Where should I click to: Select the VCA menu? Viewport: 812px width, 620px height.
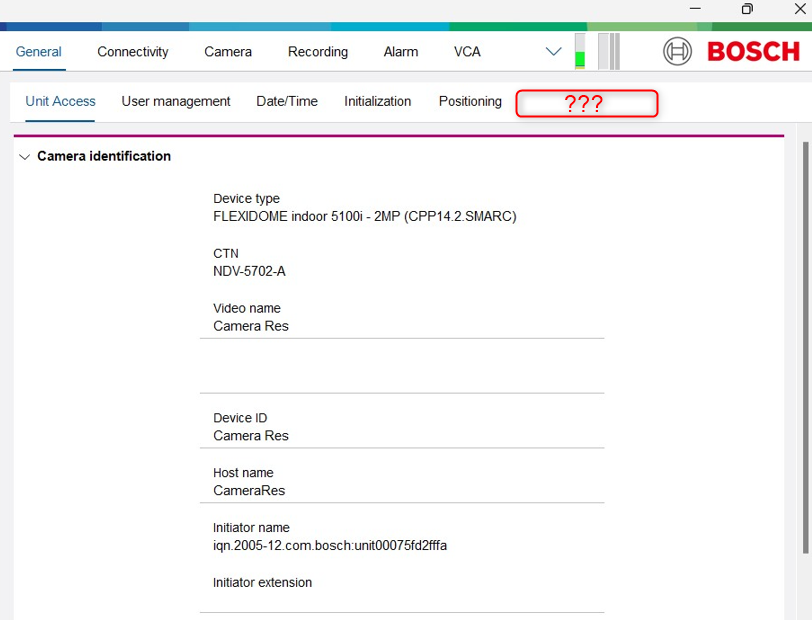[467, 52]
